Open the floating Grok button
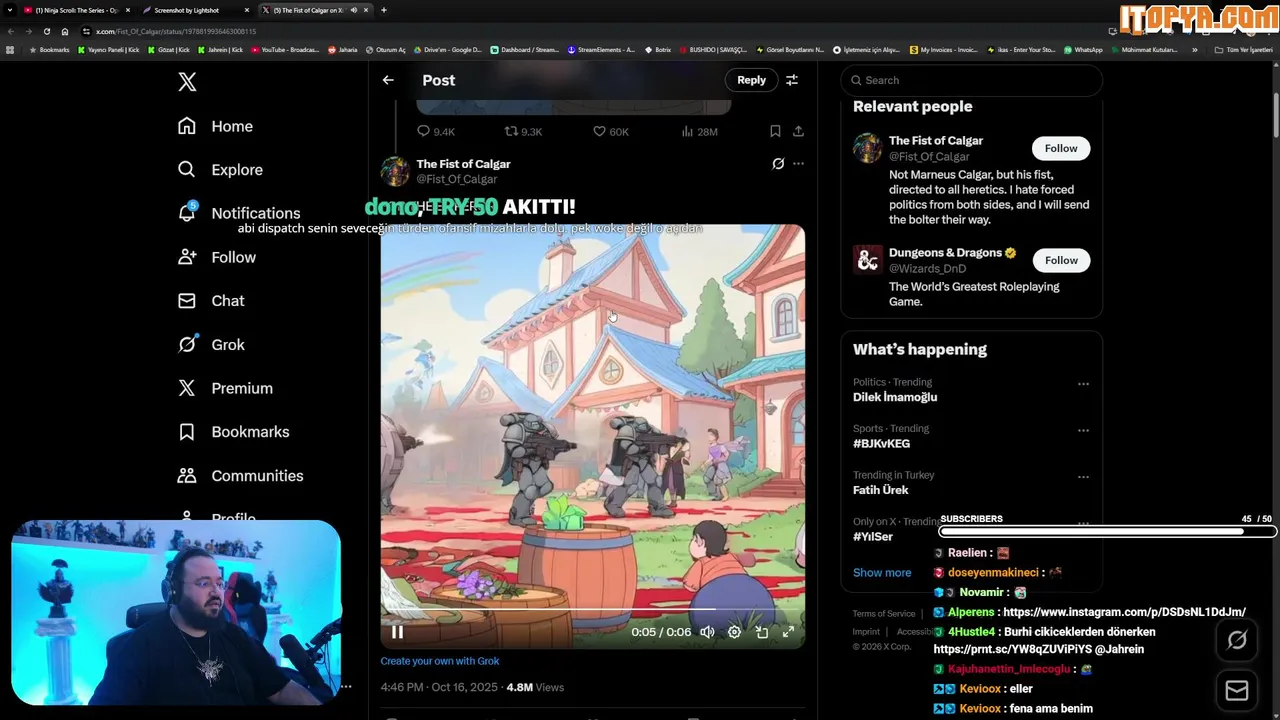The image size is (1280, 720). 1237,641
